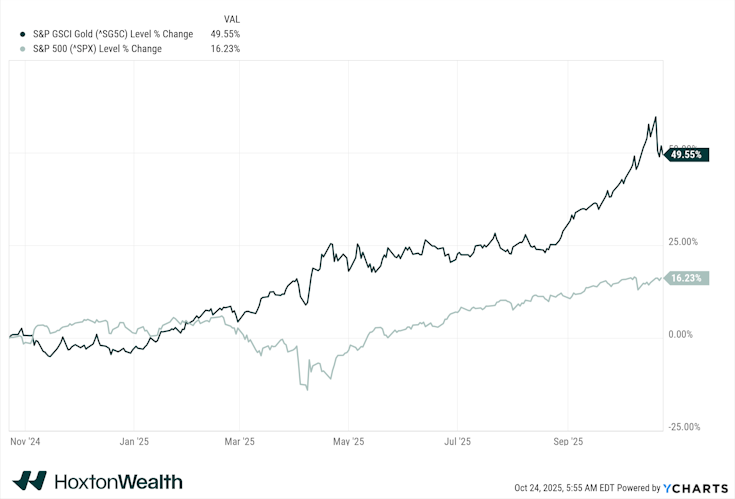Click the YCharts logo
The image size is (735, 499).
pos(696,488)
